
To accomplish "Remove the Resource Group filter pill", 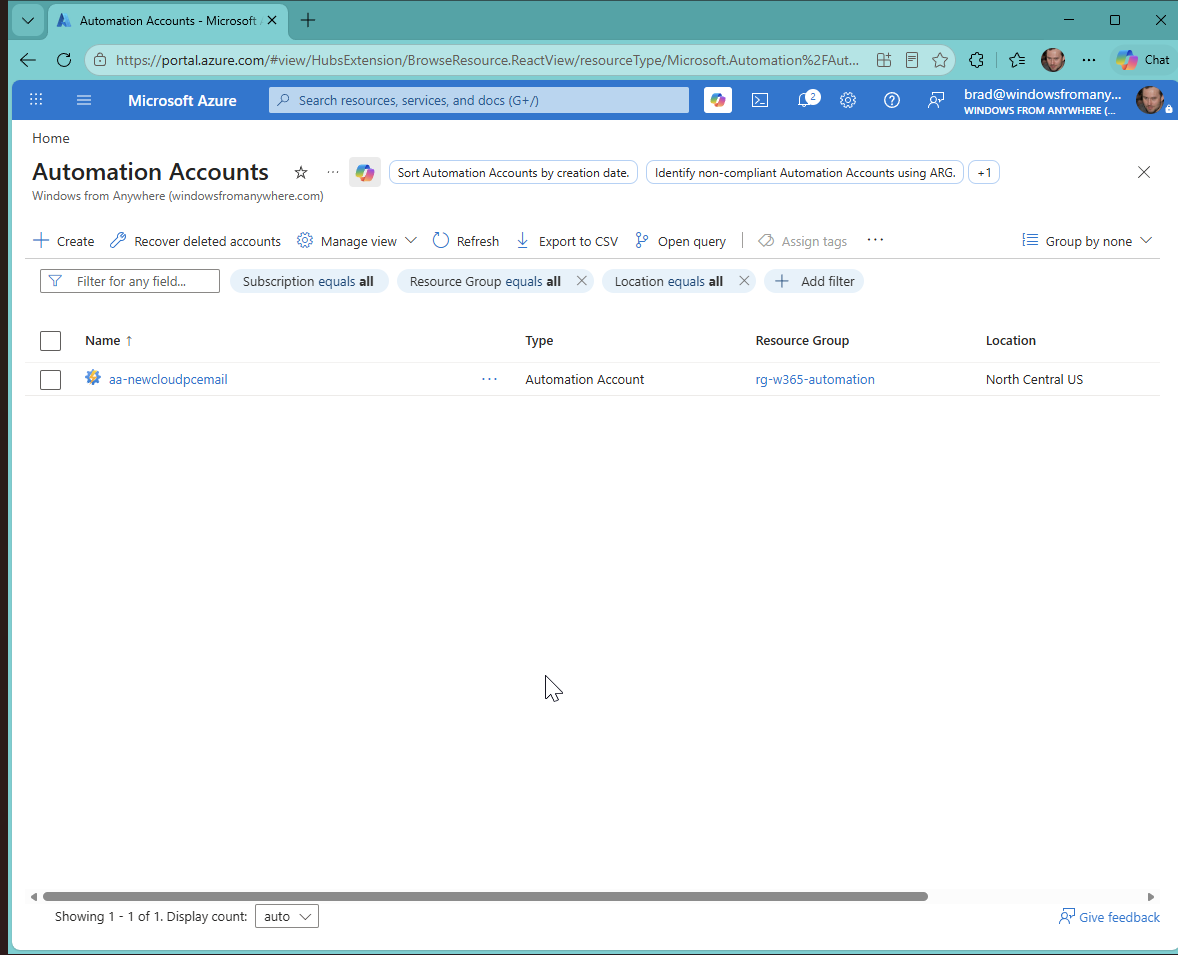I will click(581, 280).
